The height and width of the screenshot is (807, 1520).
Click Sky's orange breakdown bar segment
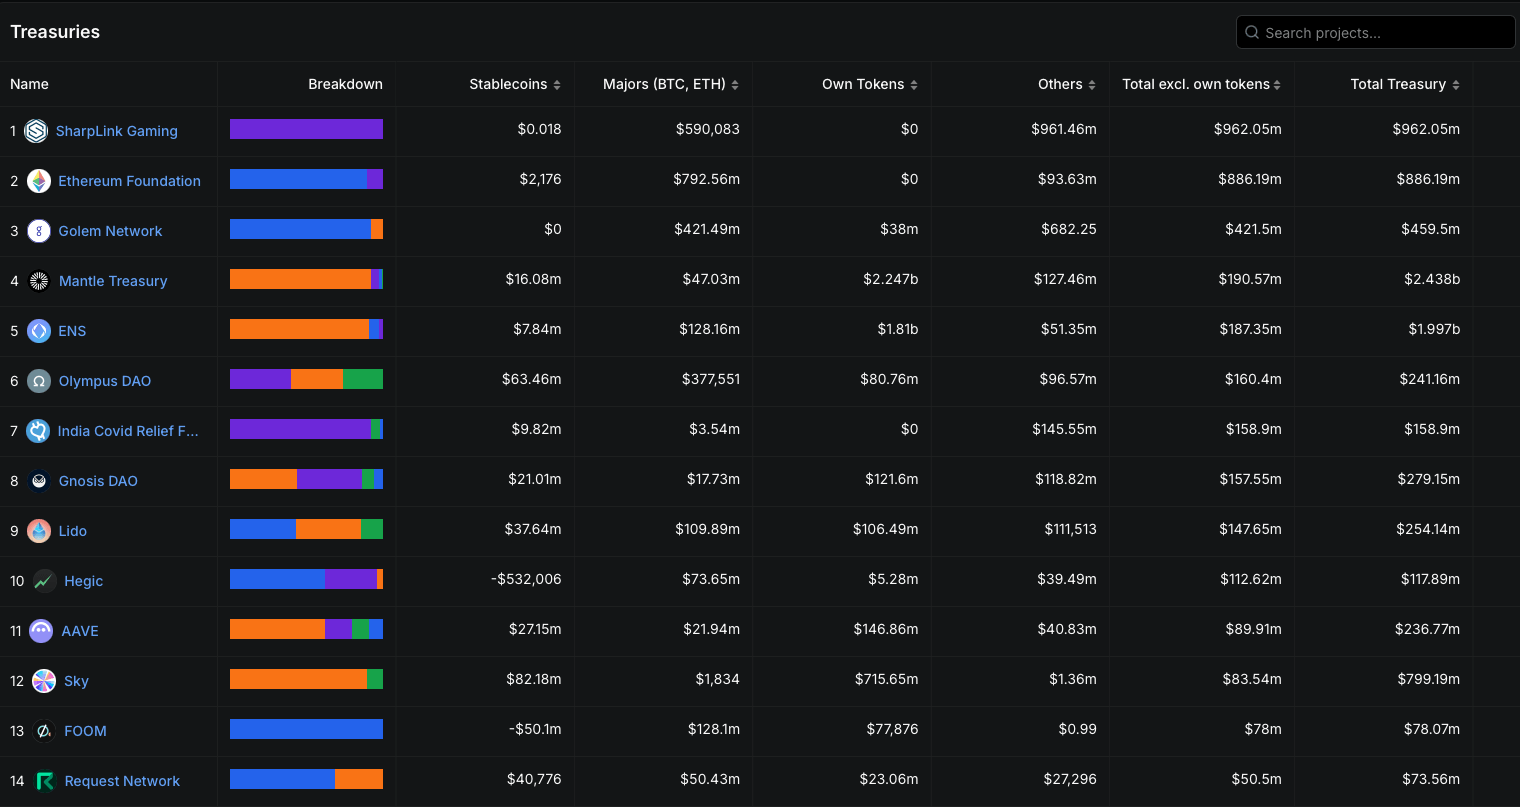[298, 679]
